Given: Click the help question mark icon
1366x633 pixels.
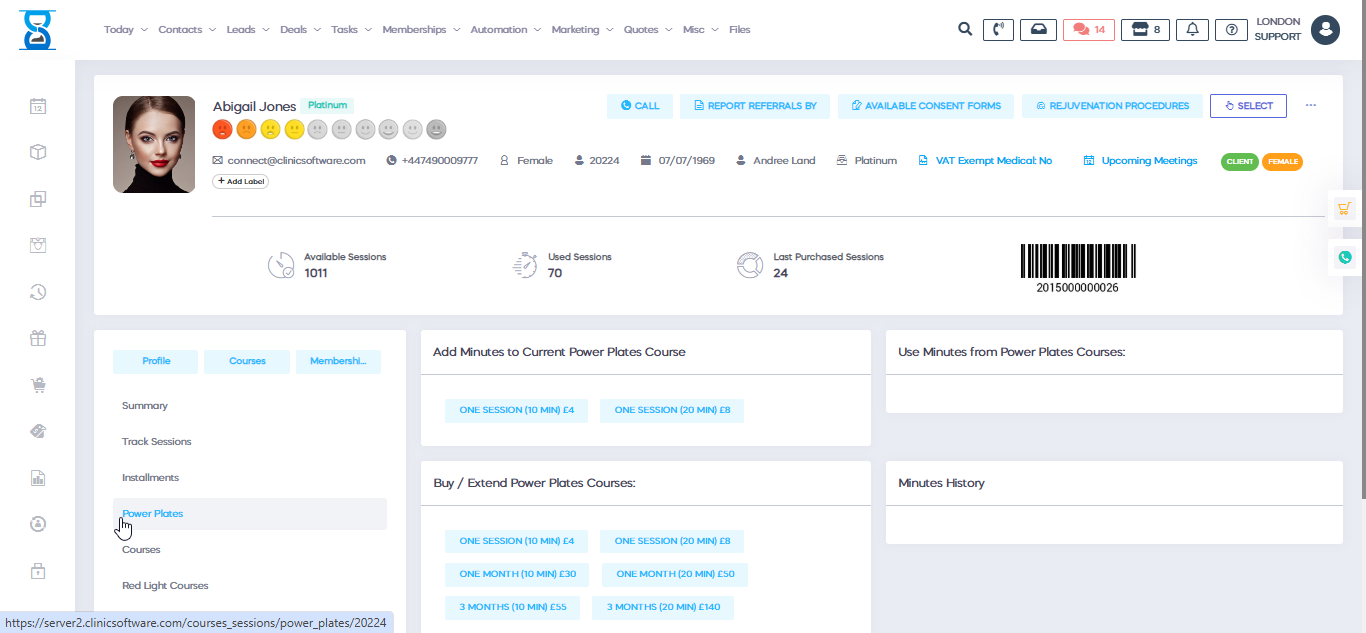Looking at the screenshot, I should coord(1231,30).
